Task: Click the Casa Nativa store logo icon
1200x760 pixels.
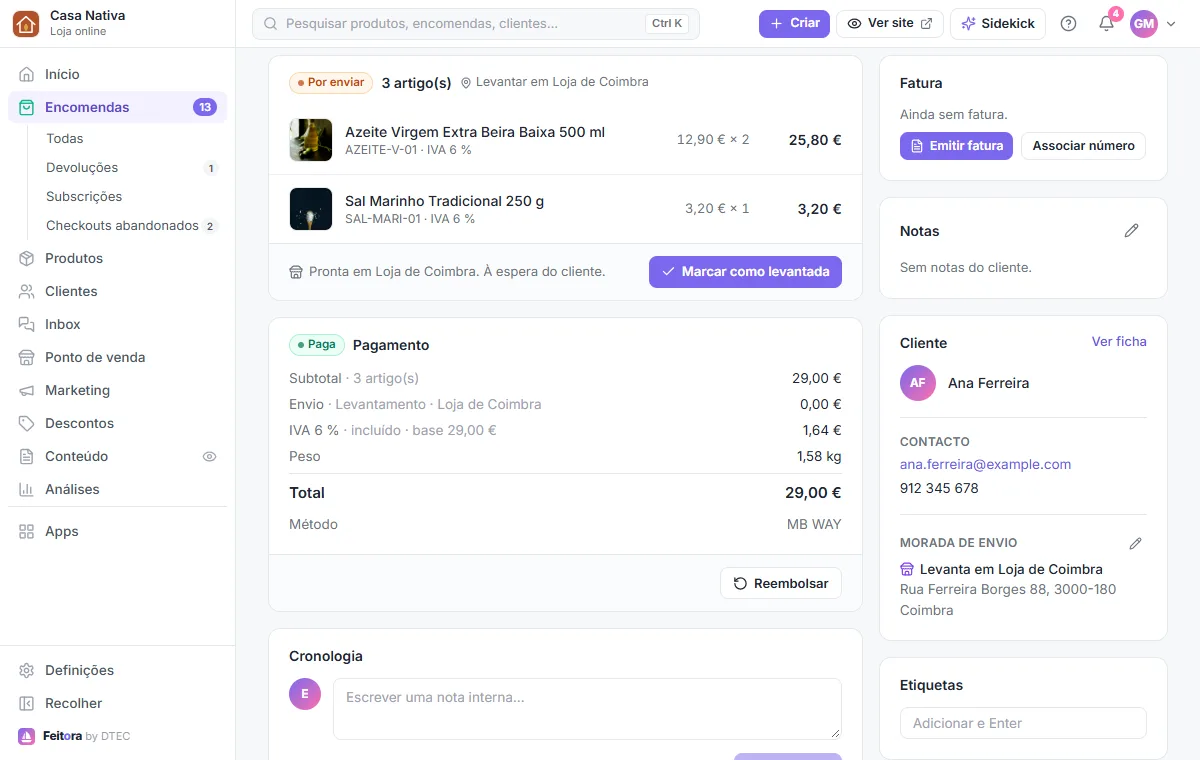Action: click(26, 23)
